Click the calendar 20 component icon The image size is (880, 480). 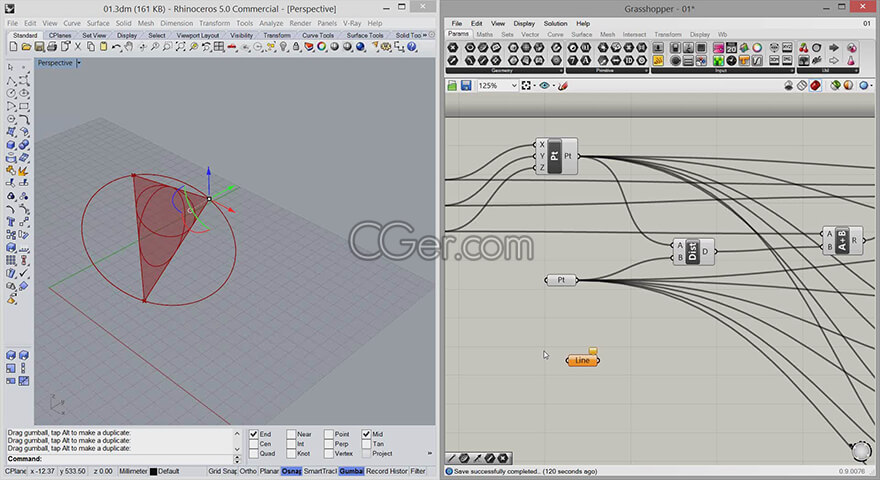[731, 48]
